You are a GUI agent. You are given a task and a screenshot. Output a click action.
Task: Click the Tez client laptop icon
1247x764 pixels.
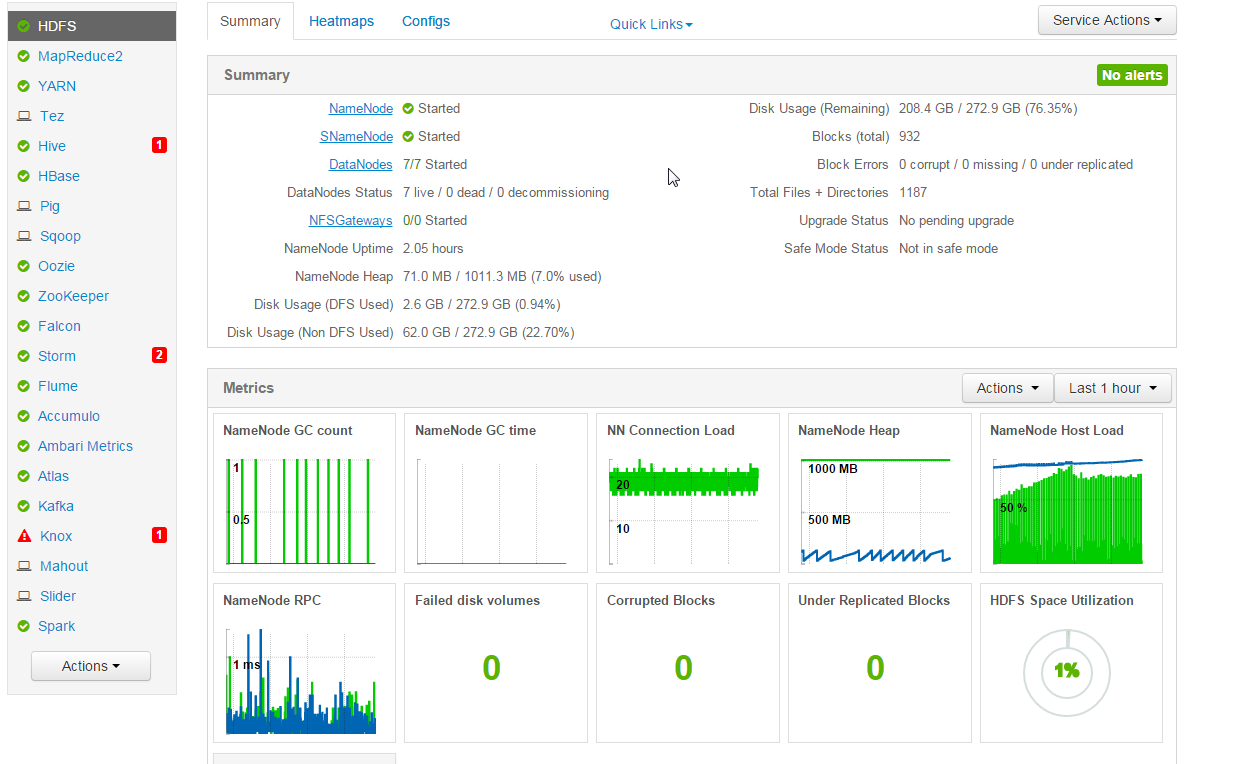pyautogui.click(x=24, y=116)
